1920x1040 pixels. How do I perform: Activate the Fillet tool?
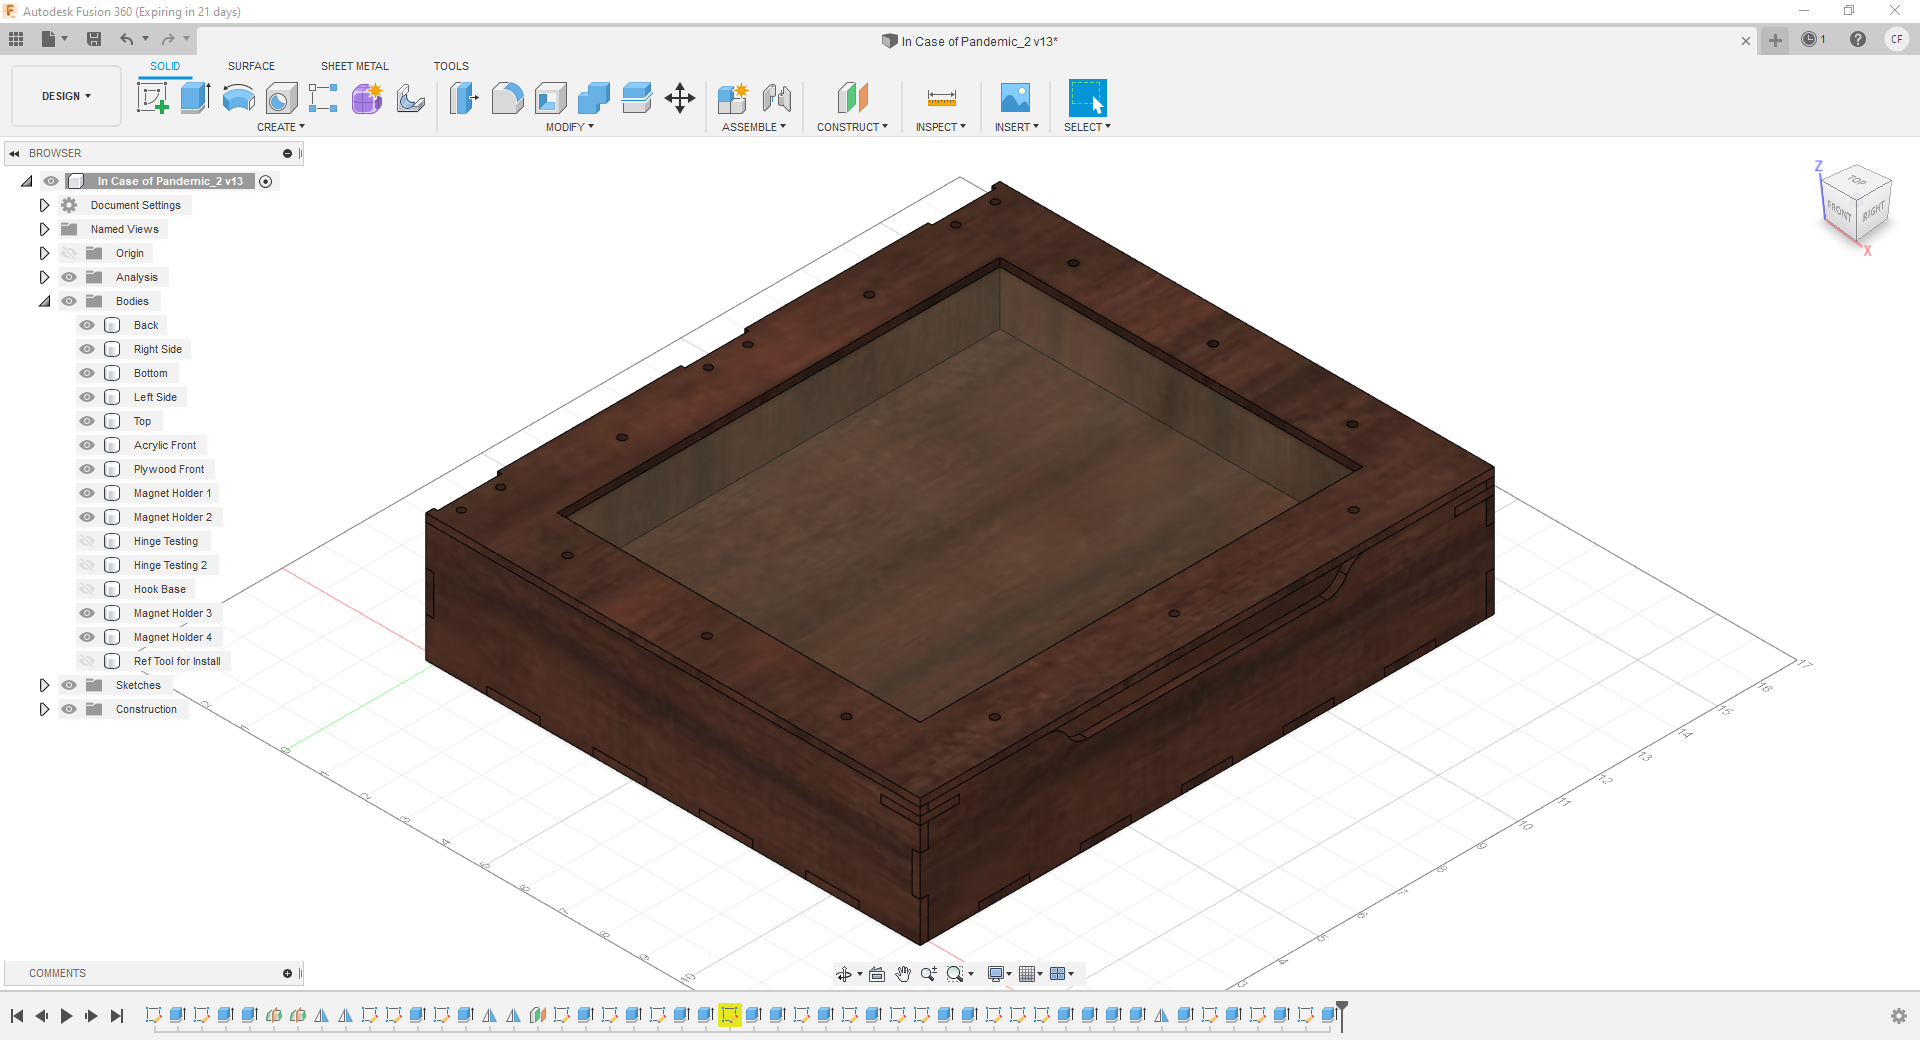tap(508, 98)
